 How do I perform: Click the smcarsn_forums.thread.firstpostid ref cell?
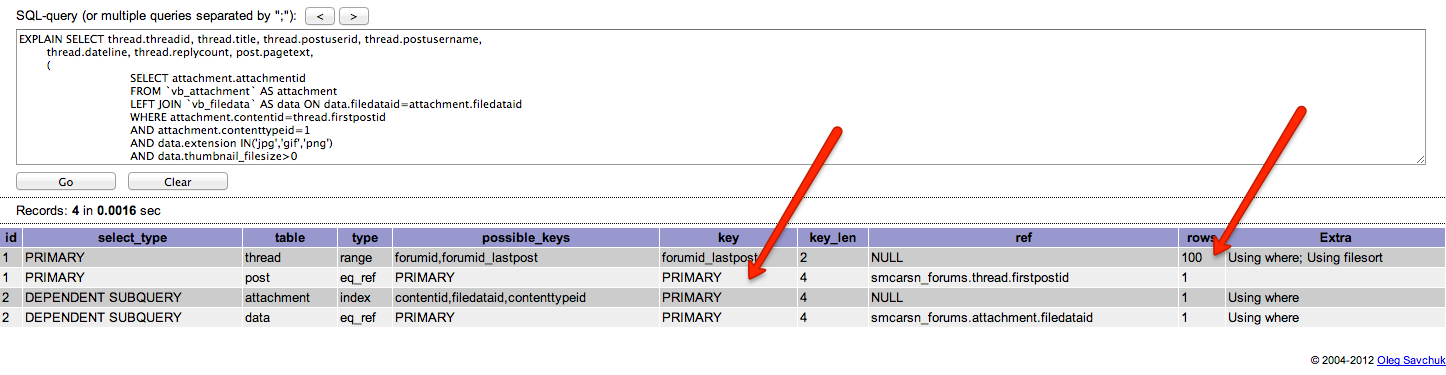click(x=1023, y=277)
